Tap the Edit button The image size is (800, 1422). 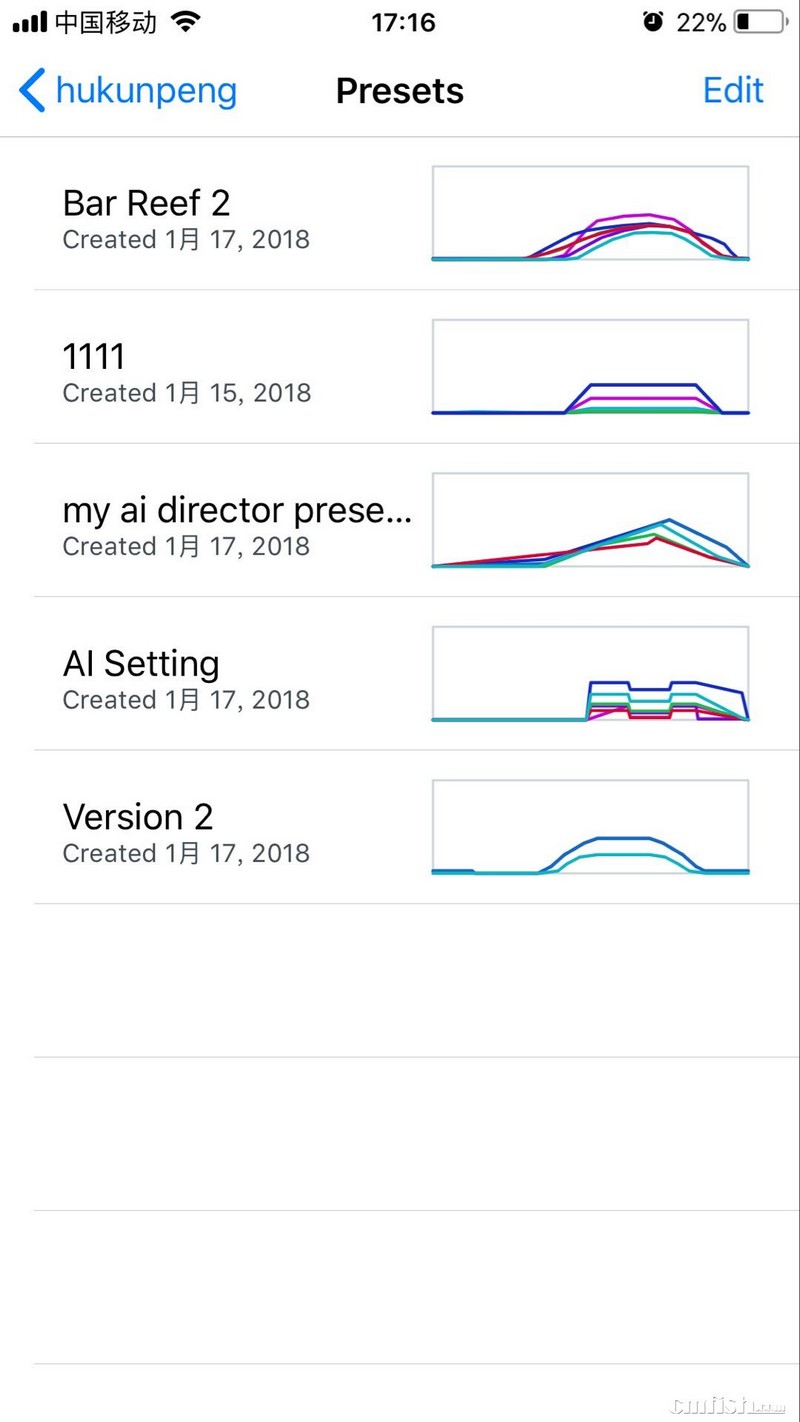[733, 91]
